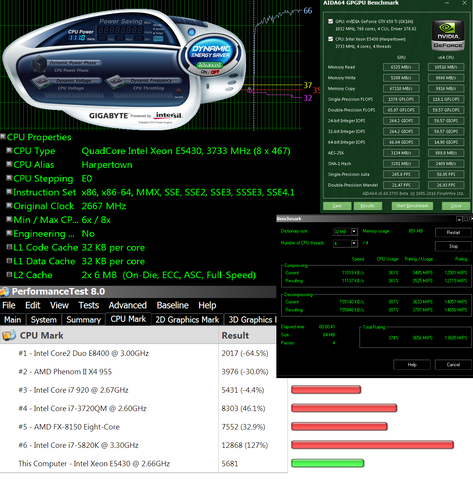Switch to the 3D Graphics tab
Image resolution: width=473 pixels, height=480 pixels.
(x=251, y=320)
